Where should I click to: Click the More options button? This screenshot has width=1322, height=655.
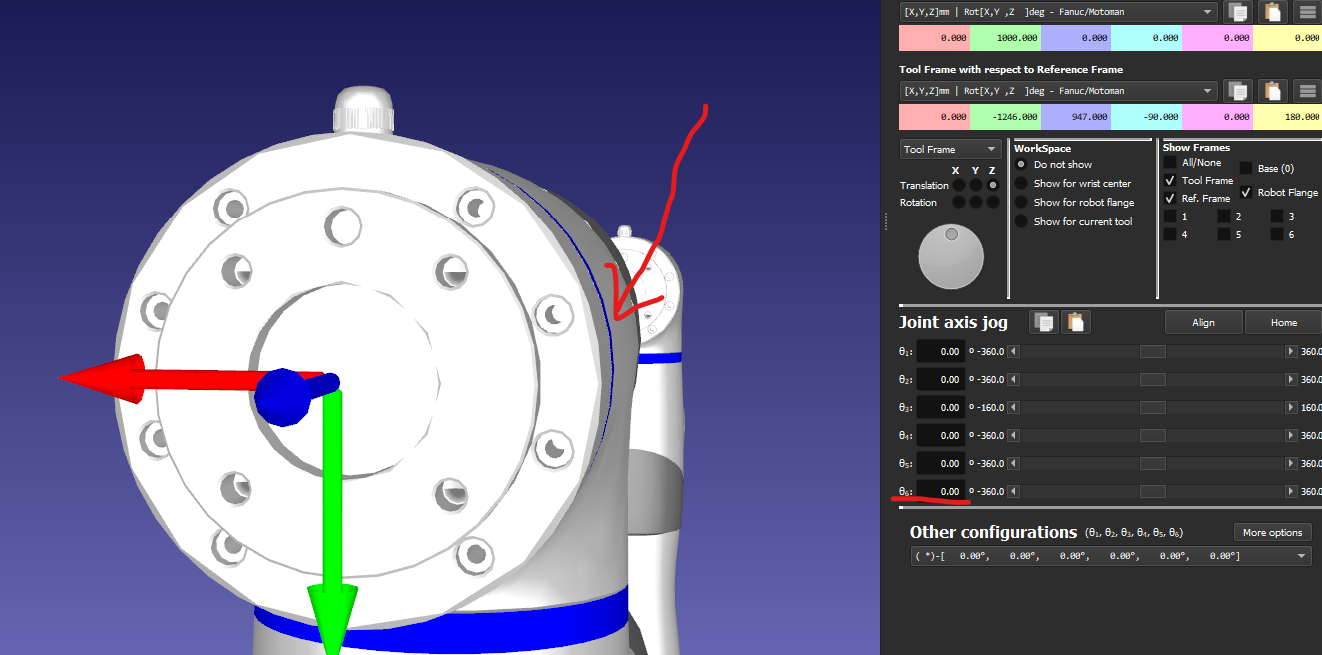click(1271, 532)
